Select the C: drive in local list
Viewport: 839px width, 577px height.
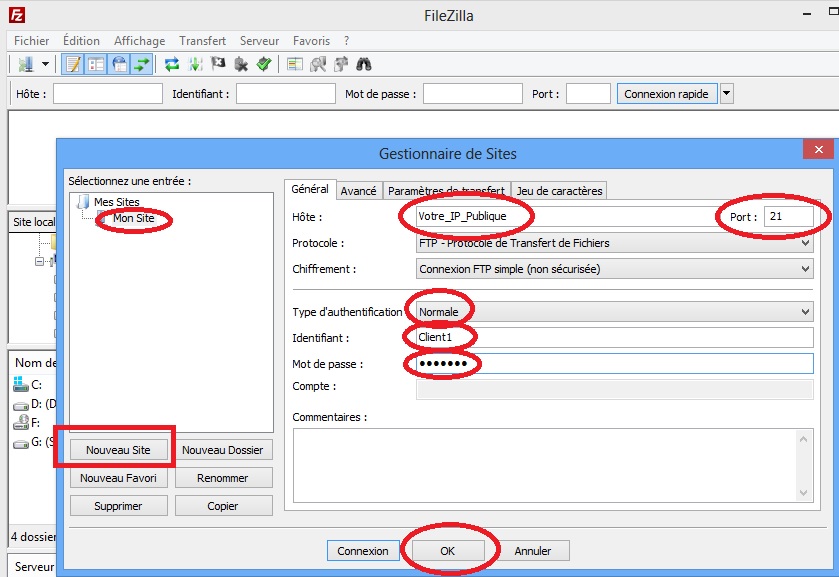click(28, 384)
